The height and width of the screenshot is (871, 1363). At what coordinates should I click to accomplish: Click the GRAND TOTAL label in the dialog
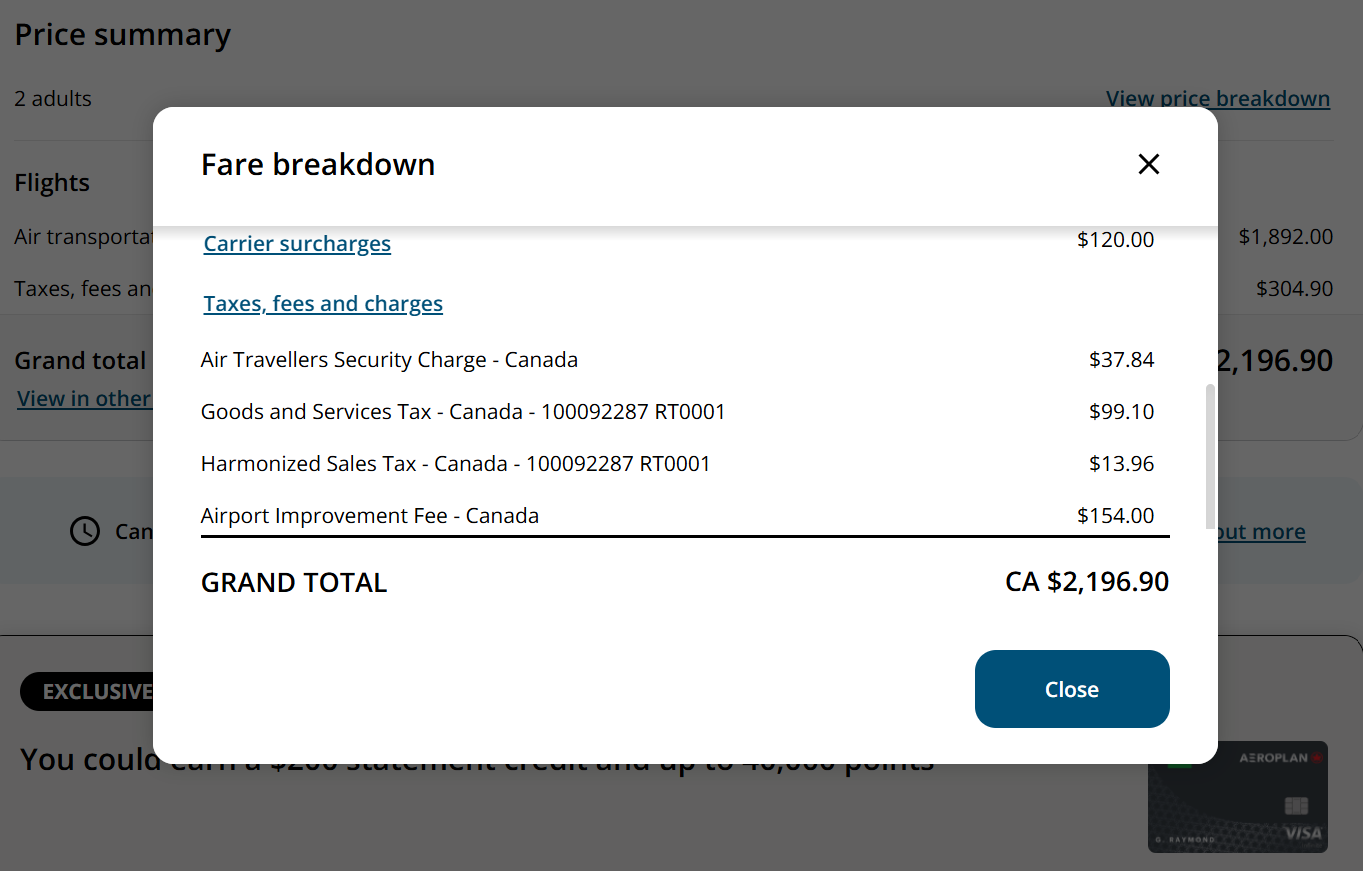click(x=293, y=583)
